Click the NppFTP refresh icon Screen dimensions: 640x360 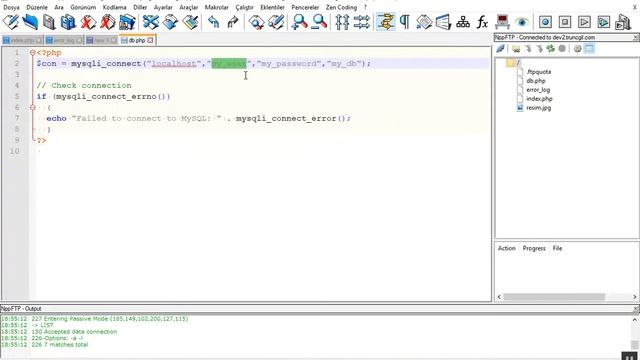click(551, 49)
